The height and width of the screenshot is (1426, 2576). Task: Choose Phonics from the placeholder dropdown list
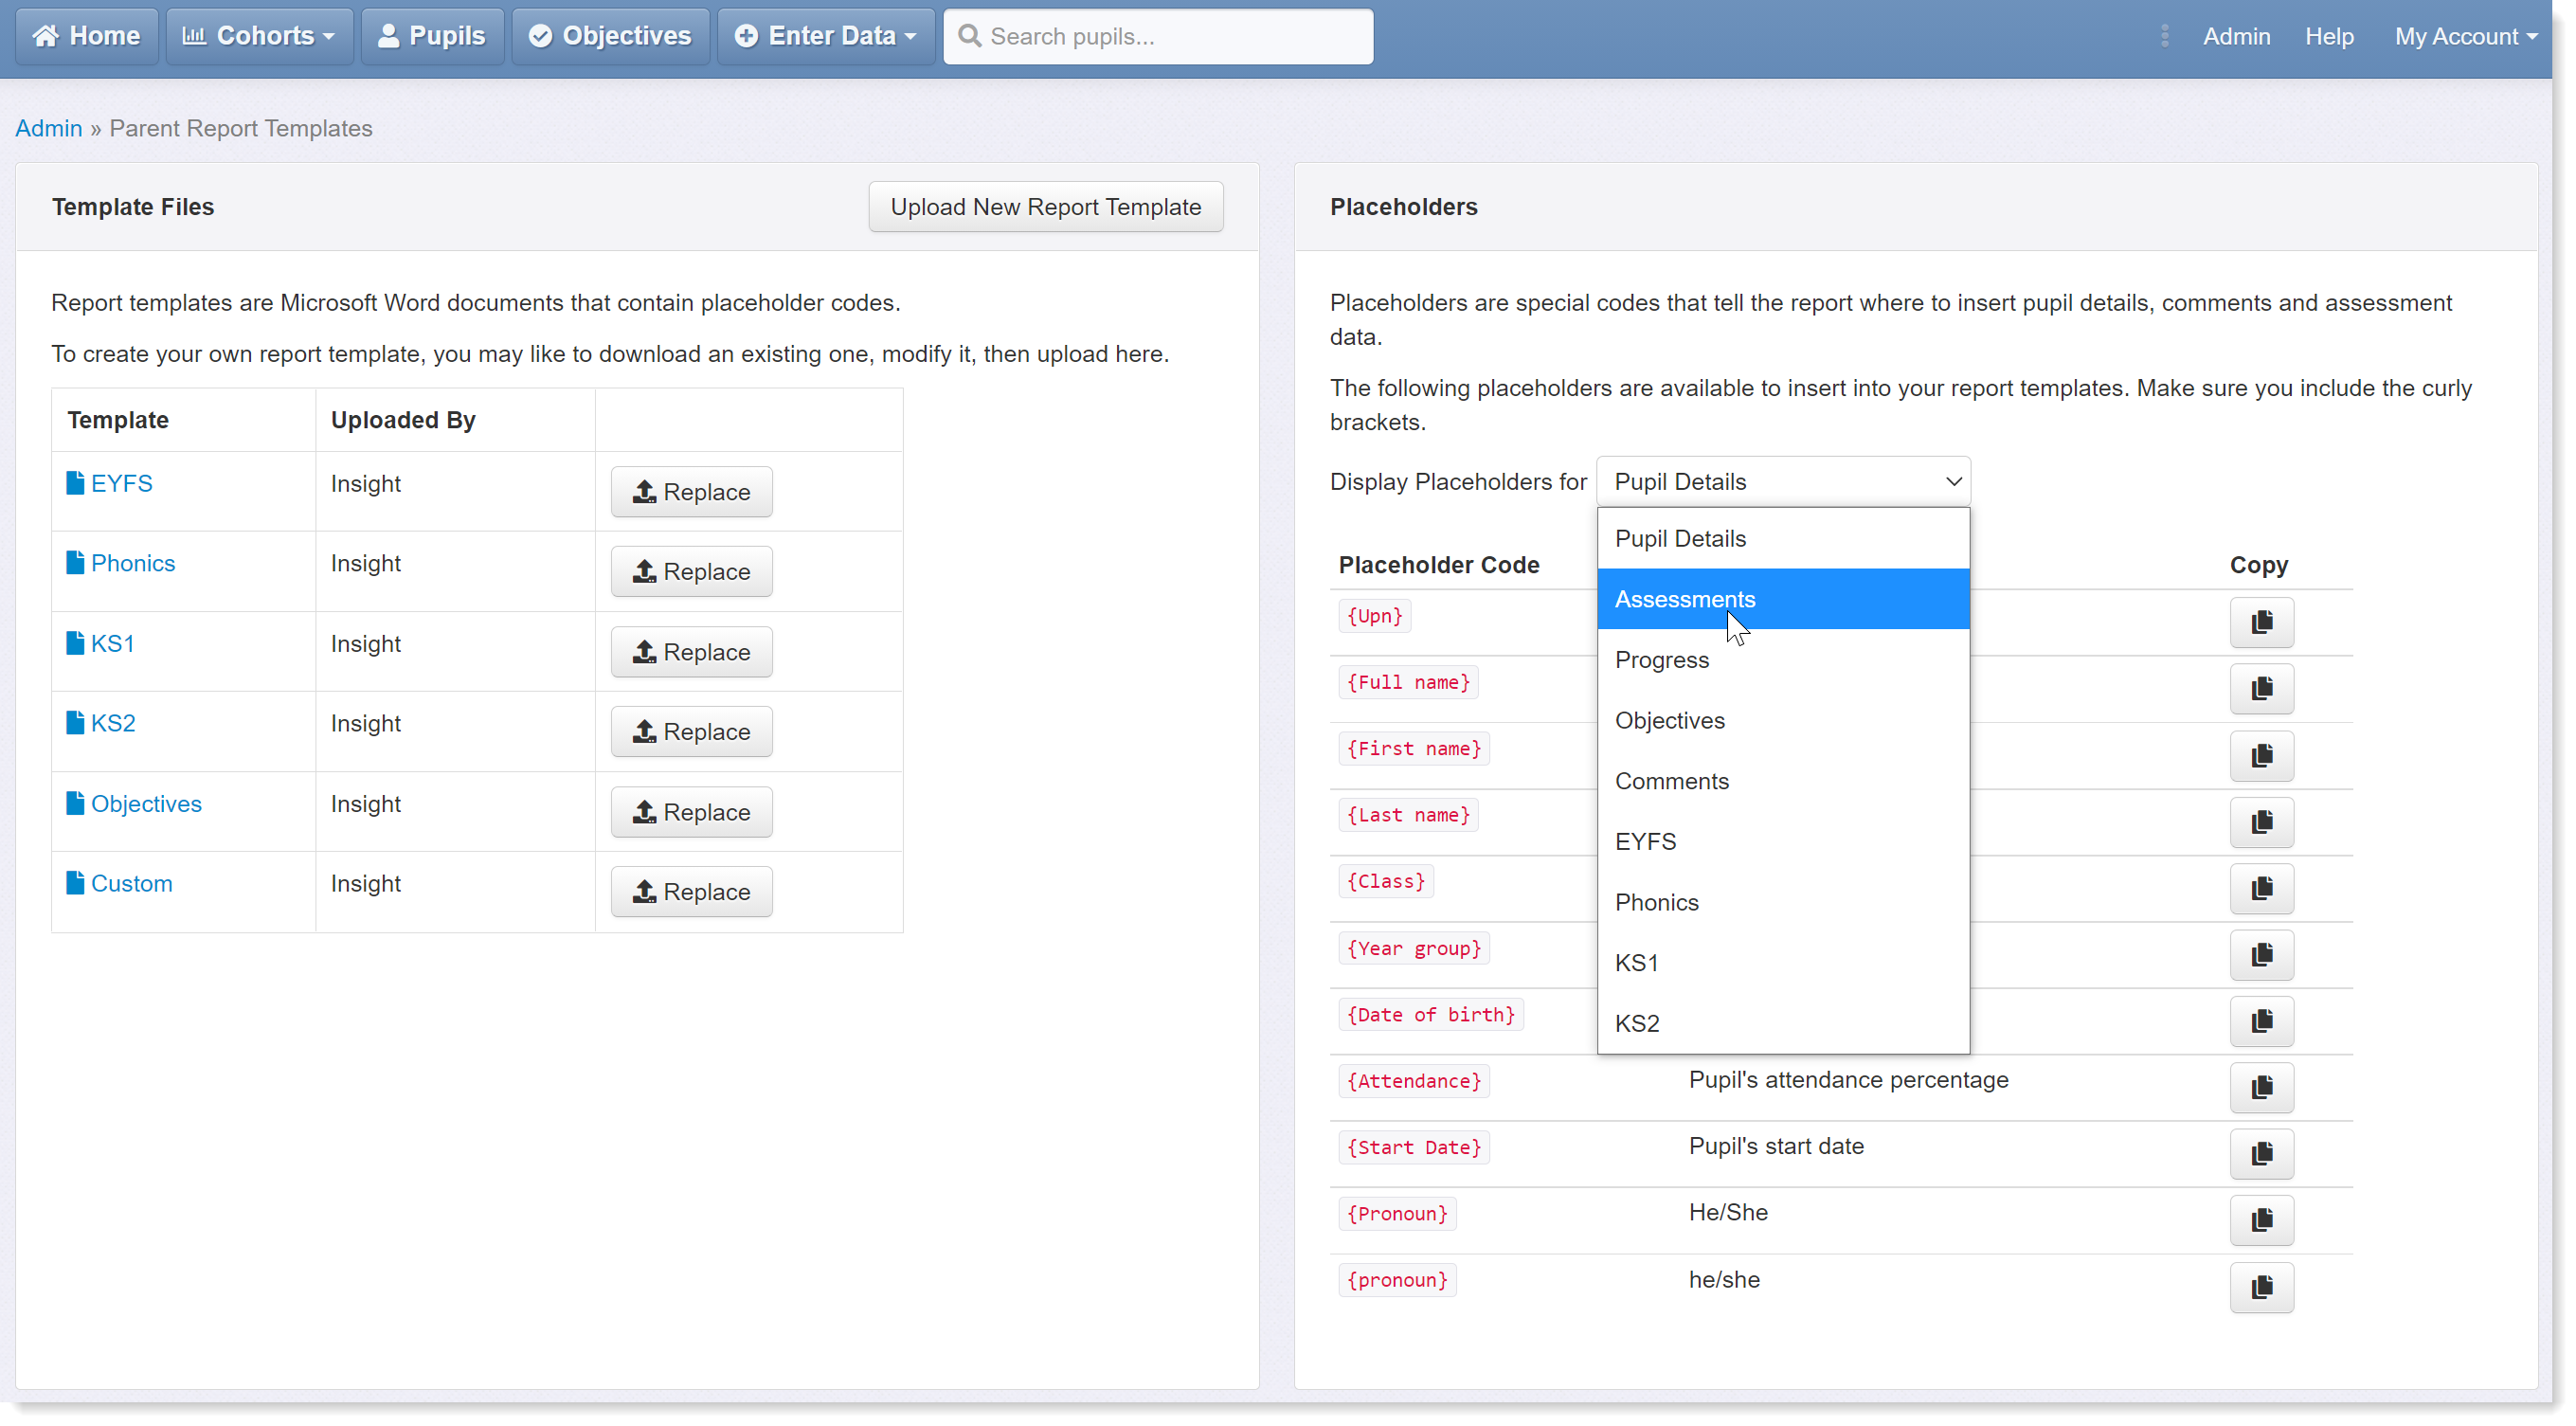[x=1783, y=902]
